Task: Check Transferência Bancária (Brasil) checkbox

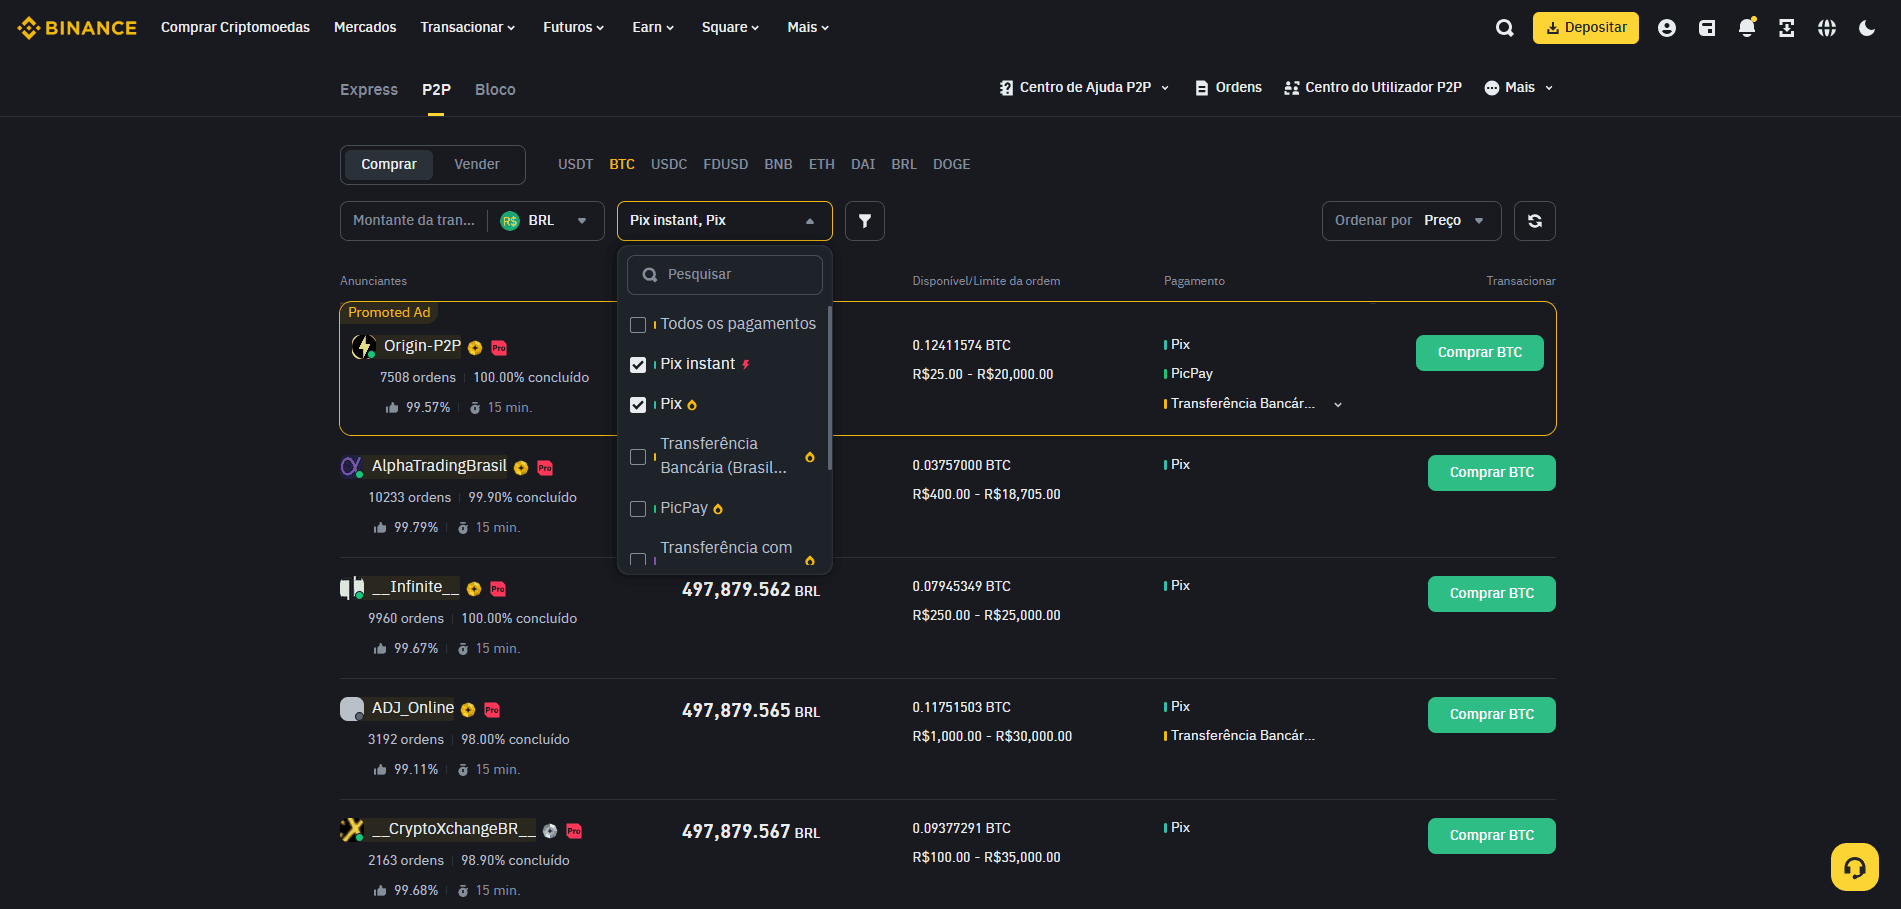Action: [638, 457]
